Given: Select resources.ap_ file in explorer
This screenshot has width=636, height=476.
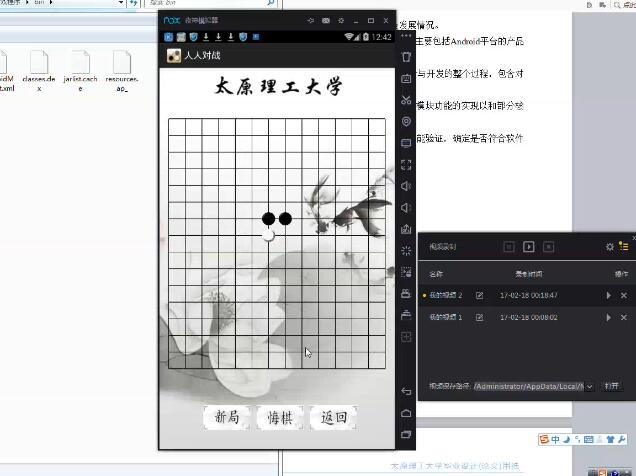Looking at the screenshot, I should pos(122,71).
